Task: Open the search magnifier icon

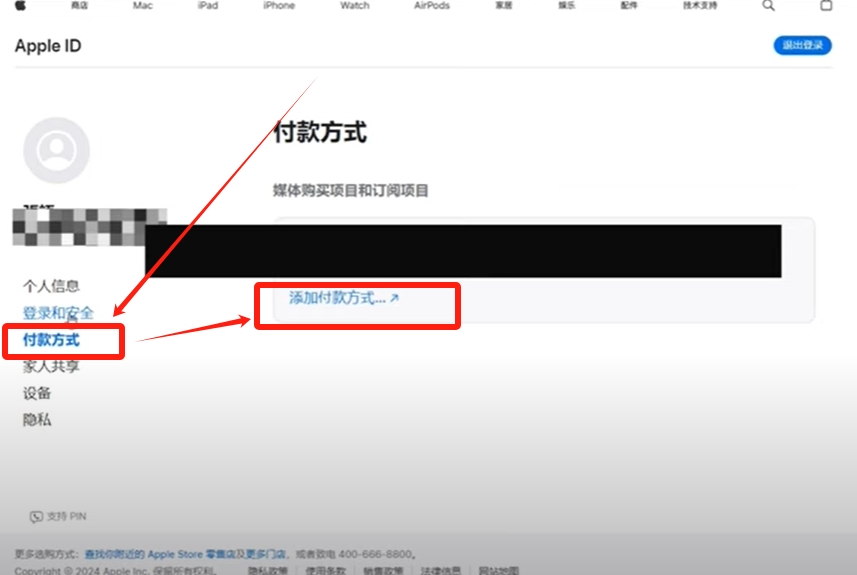Action: tap(768, 5)
